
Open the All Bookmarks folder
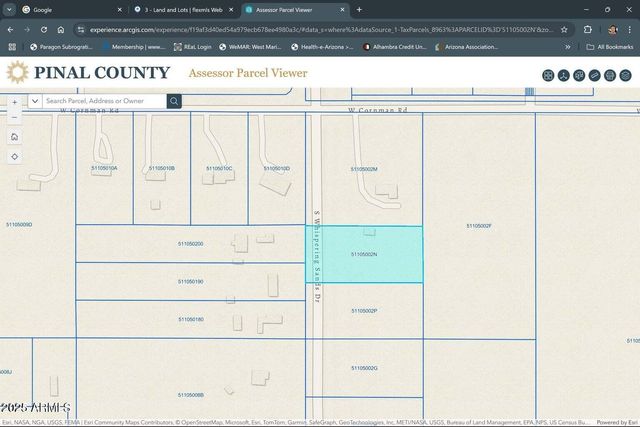point(609,46)
